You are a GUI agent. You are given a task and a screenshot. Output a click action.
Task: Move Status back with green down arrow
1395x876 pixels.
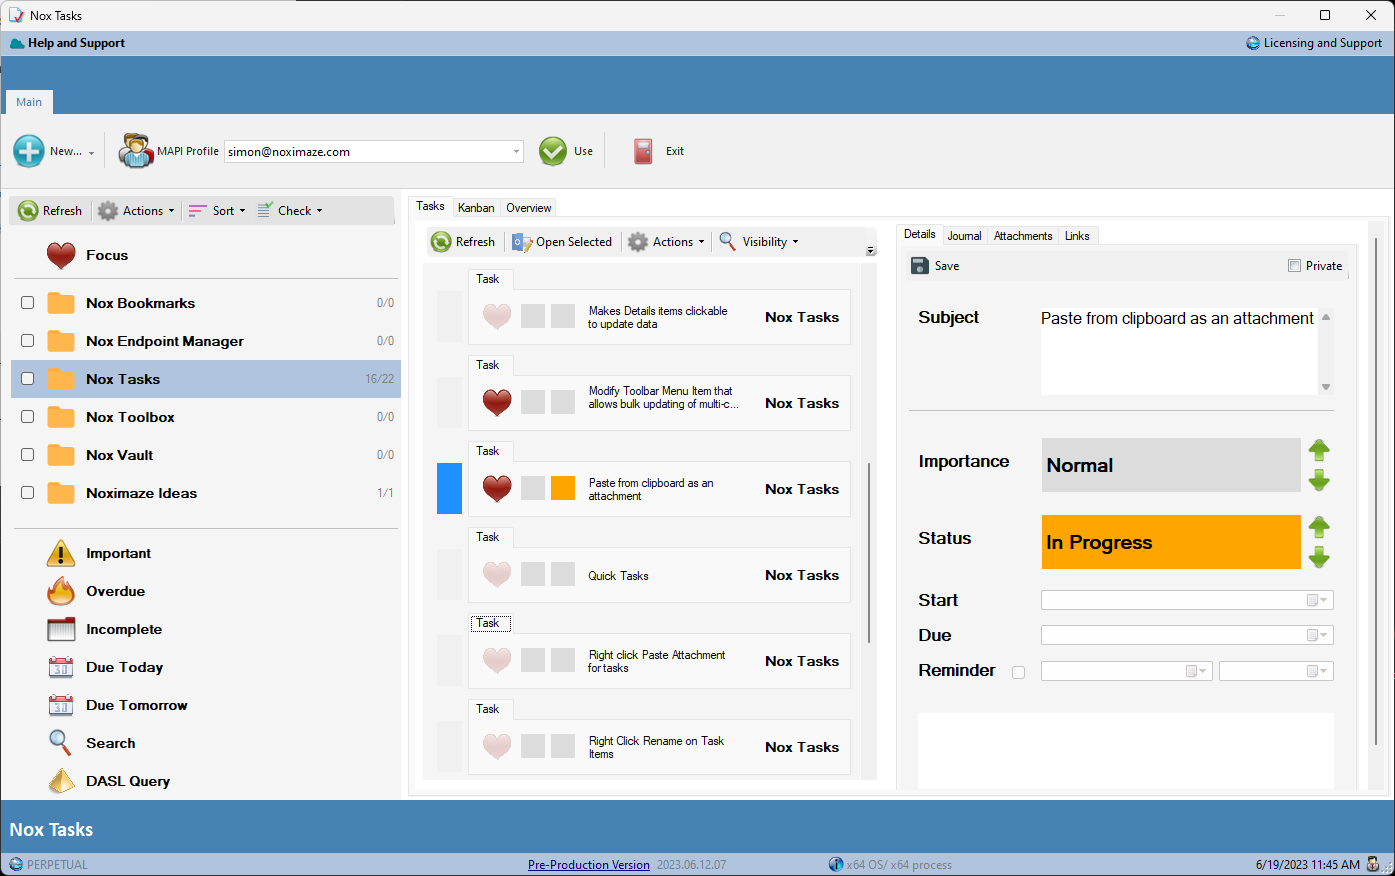click(x=1319, y=557)
